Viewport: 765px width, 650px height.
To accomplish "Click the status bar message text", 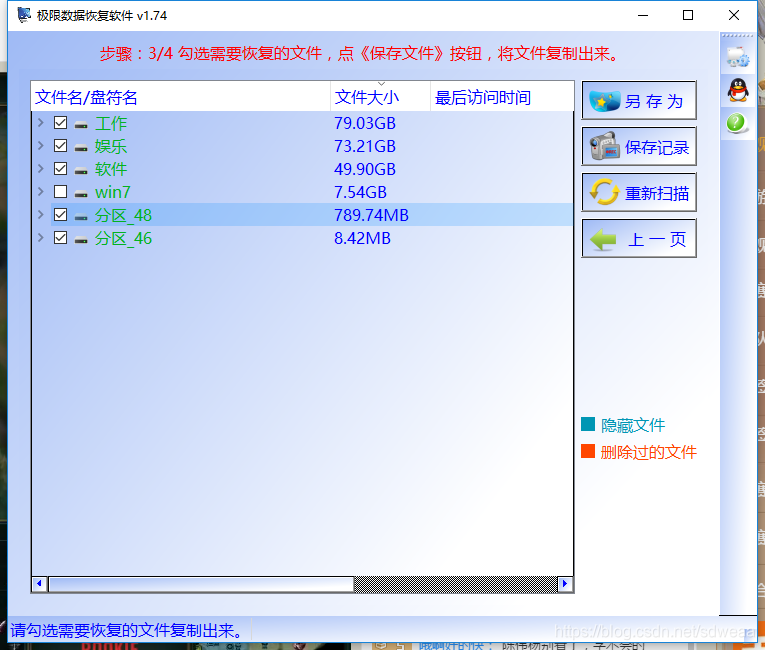I will 127,630.
